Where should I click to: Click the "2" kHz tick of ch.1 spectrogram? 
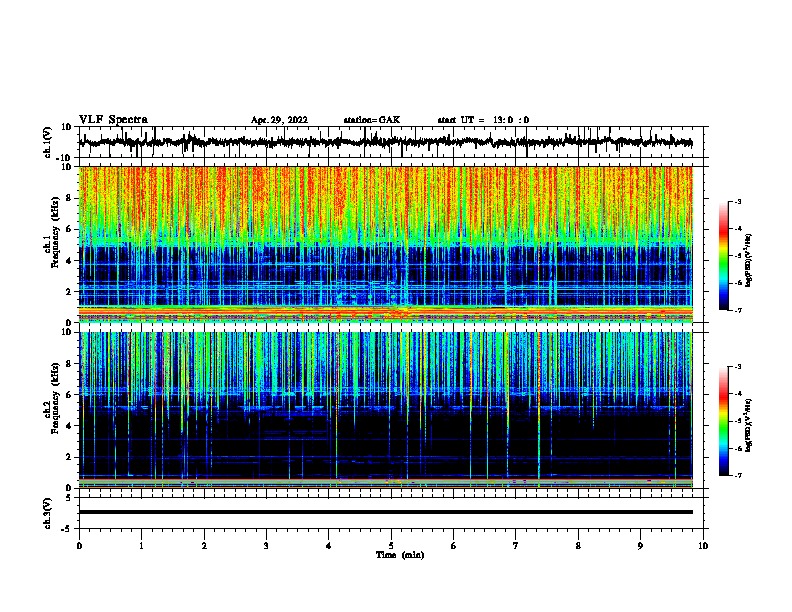(x=70, y=292)
